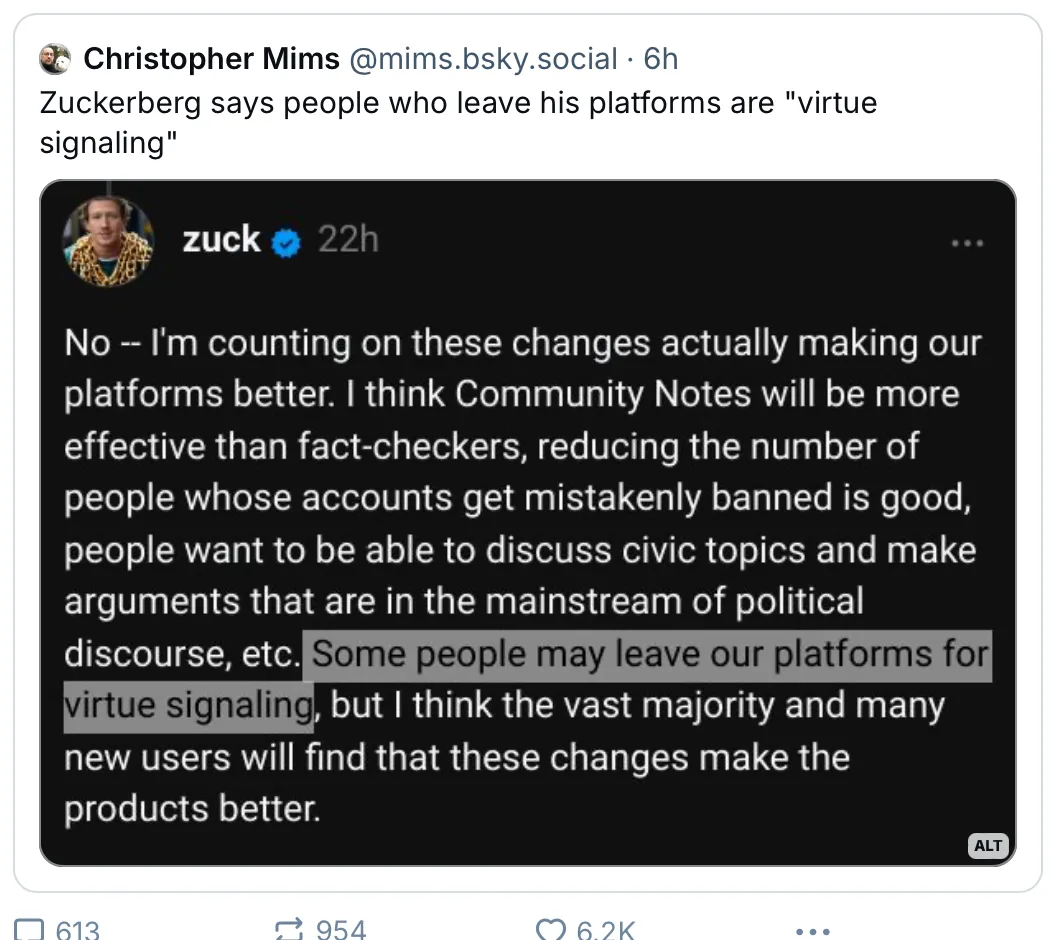The width and height of the screenshot is (1064, 940).
Task: Like the post with the heart icon
Action: [x=550, y=930]
